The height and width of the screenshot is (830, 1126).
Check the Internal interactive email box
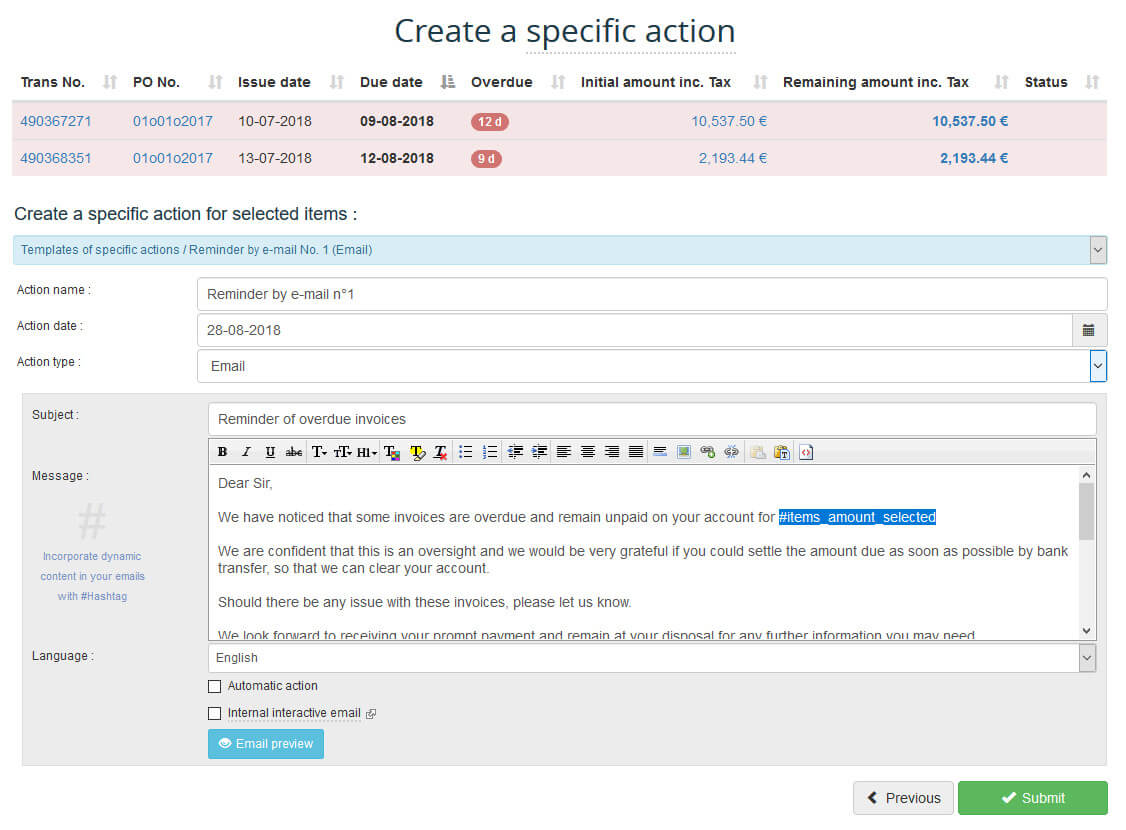(x=214, y=714)
